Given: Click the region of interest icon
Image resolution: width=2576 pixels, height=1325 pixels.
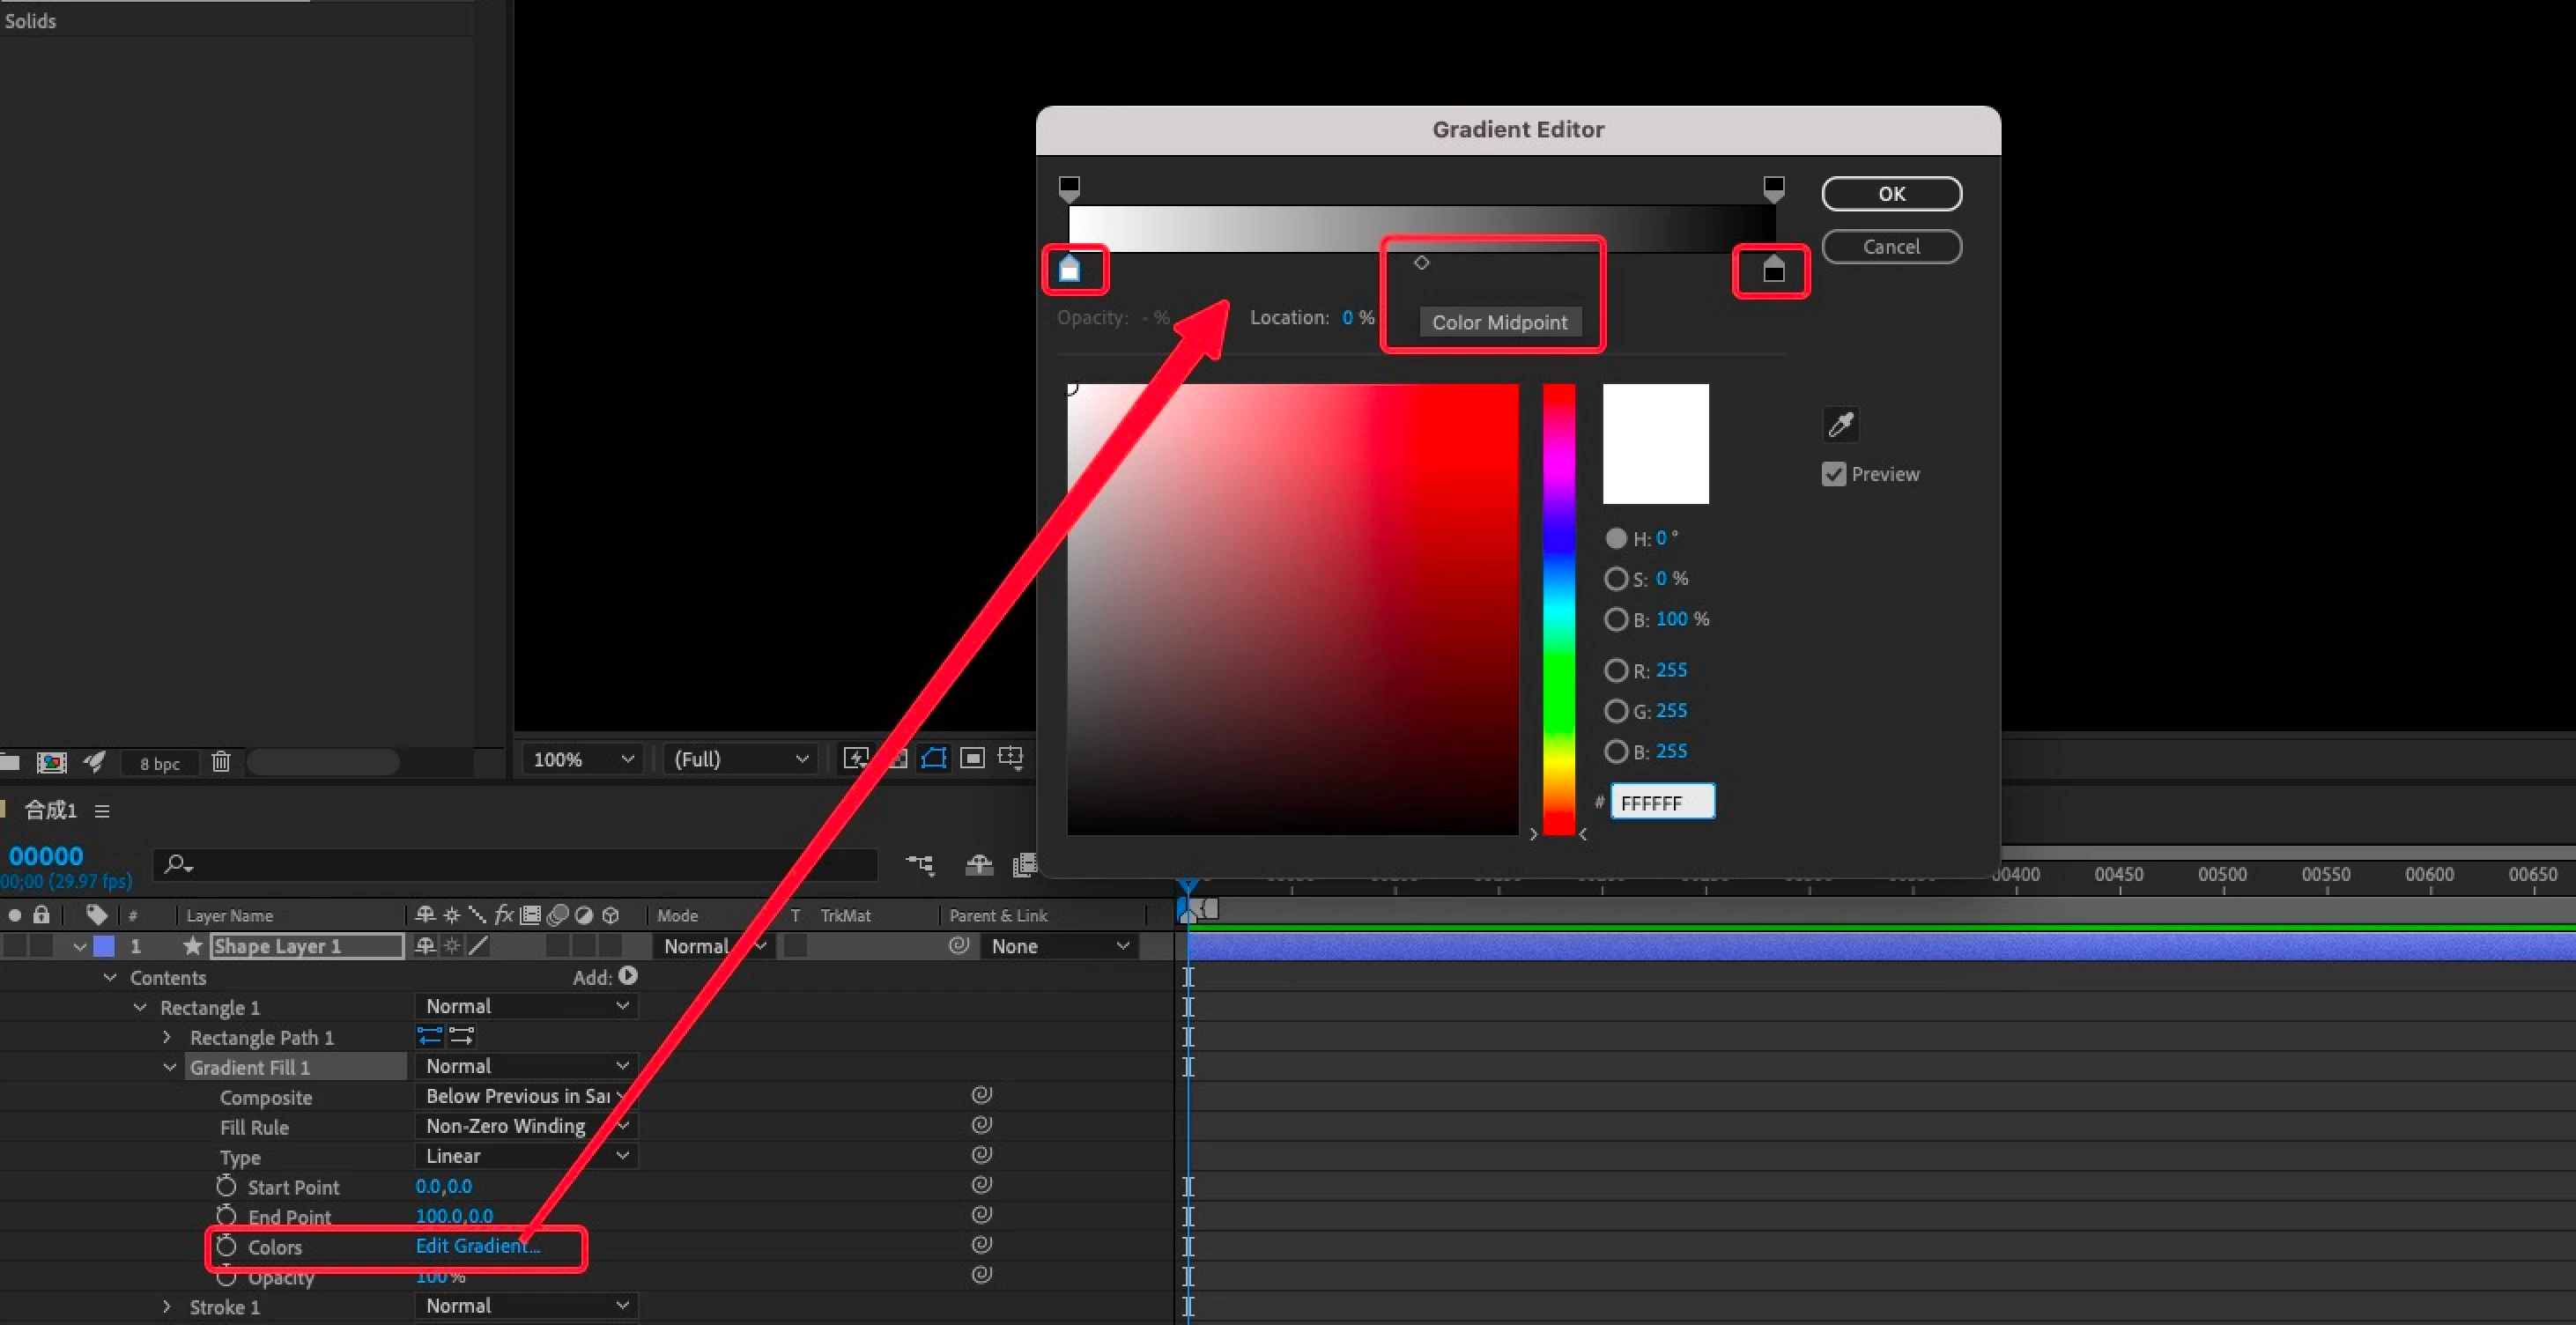Looking at the screenshot, I should point(972,758).
